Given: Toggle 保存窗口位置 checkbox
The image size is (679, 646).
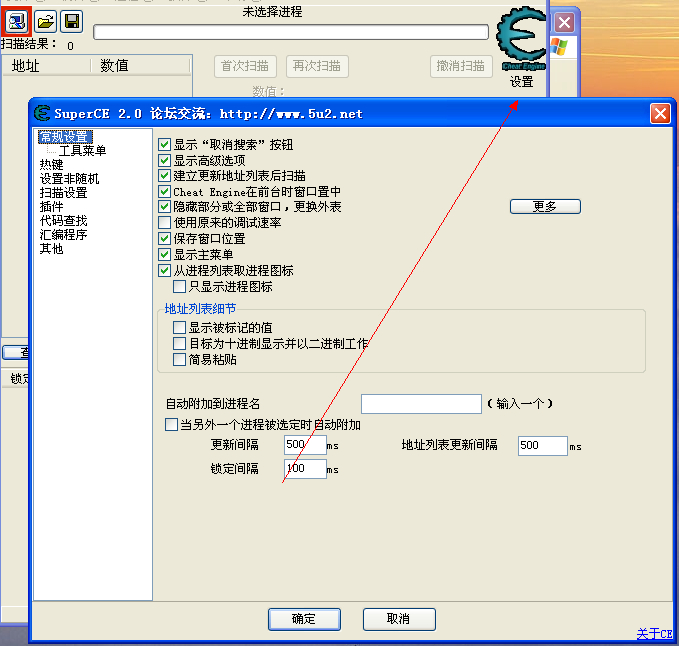Looking at the screenshot, I should click(x=164, y=238).
